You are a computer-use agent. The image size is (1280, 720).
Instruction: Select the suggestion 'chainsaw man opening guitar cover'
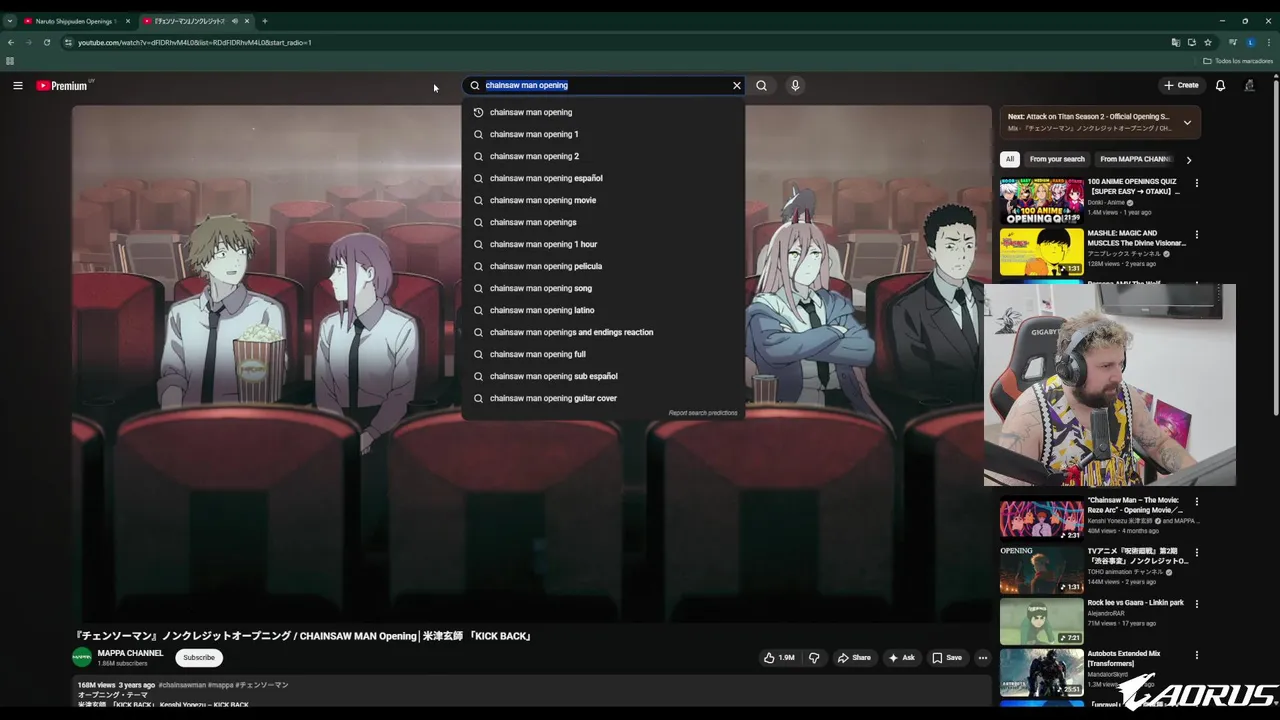click(603, 398)
